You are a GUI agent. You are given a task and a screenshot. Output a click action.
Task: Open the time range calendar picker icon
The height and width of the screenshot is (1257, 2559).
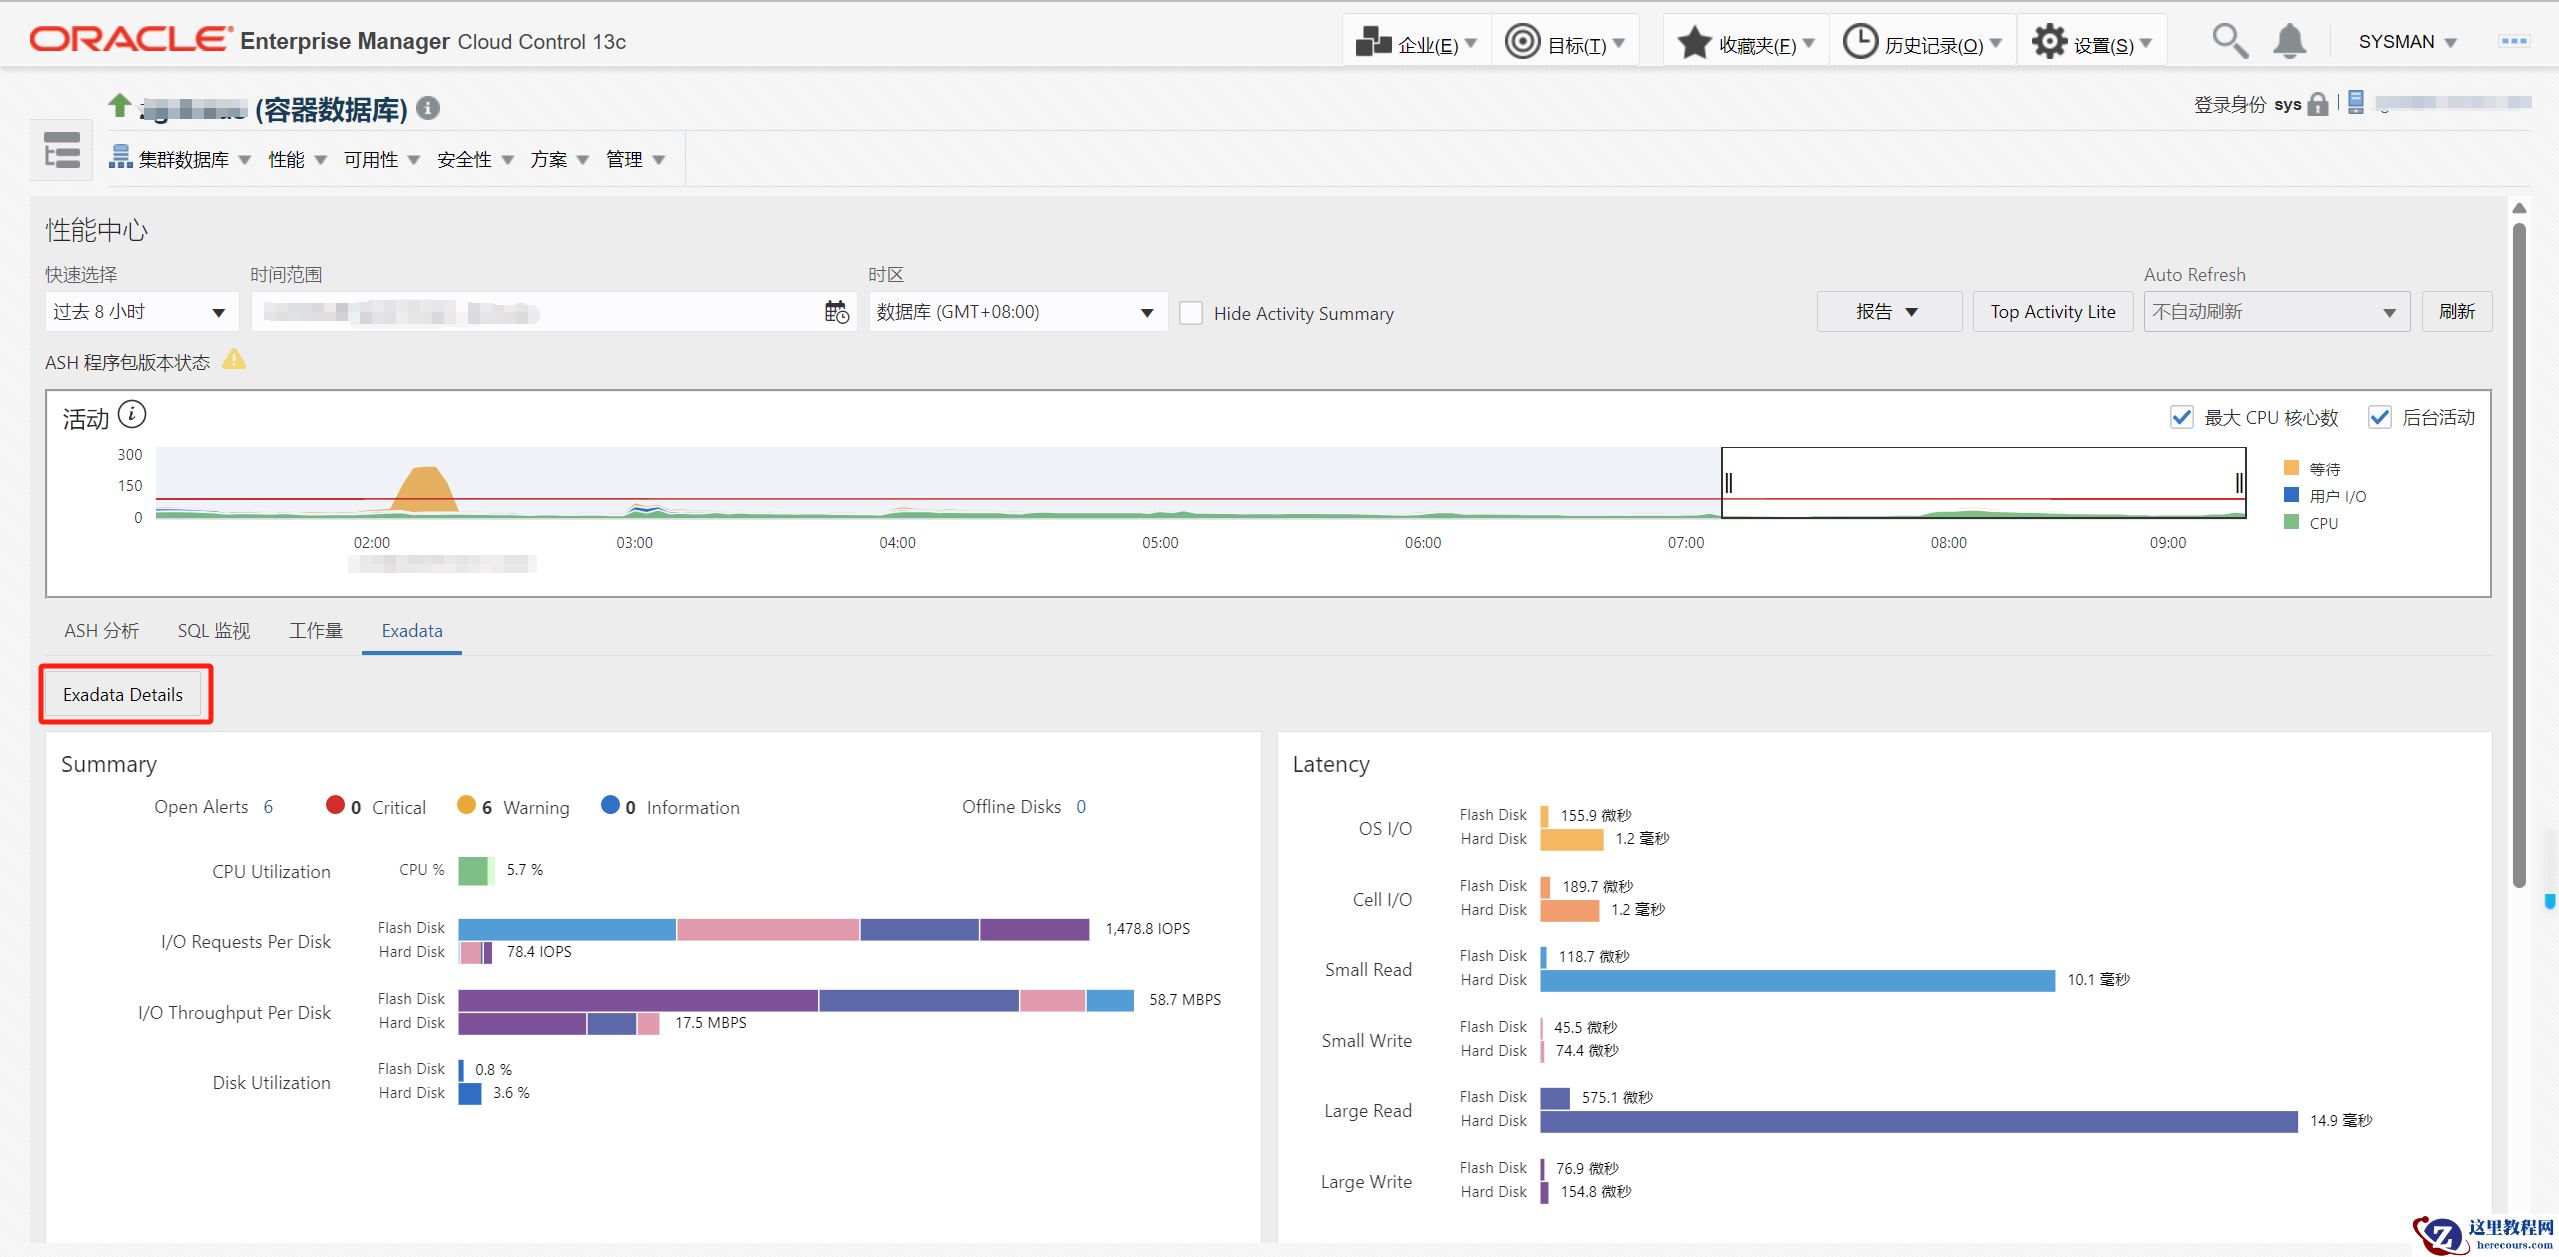(836, 312)
